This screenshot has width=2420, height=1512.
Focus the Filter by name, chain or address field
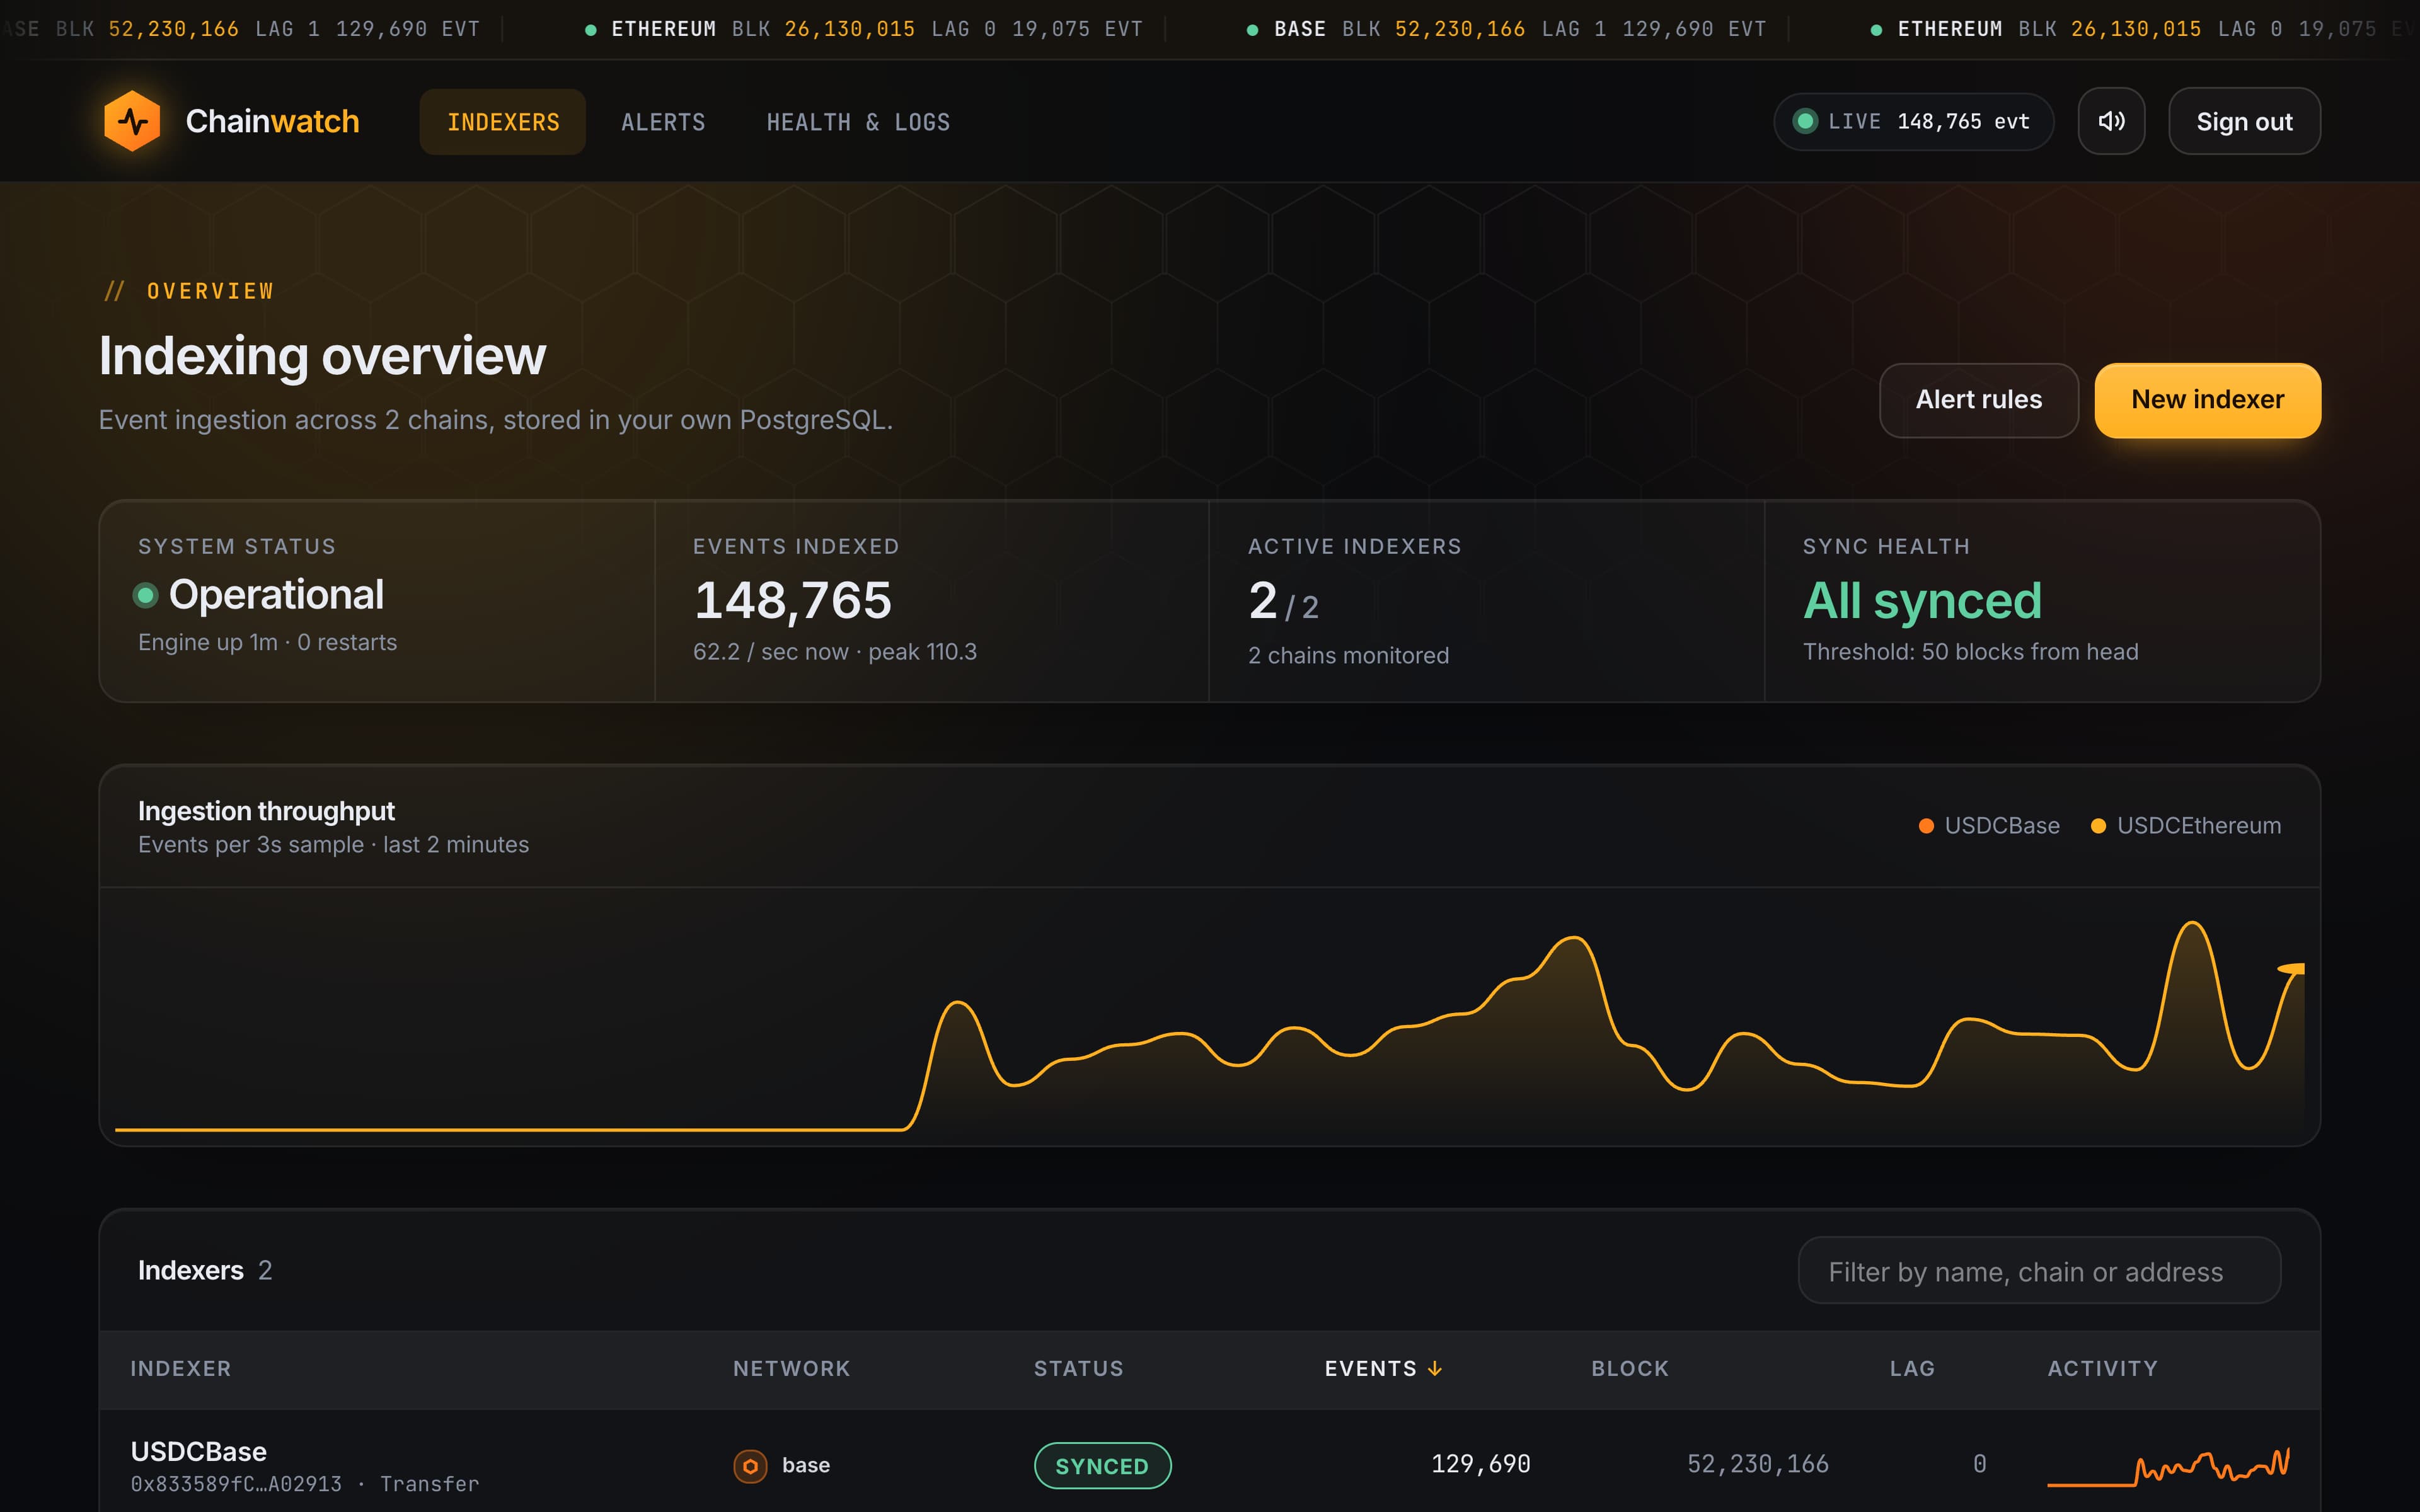(2039, 1271)
